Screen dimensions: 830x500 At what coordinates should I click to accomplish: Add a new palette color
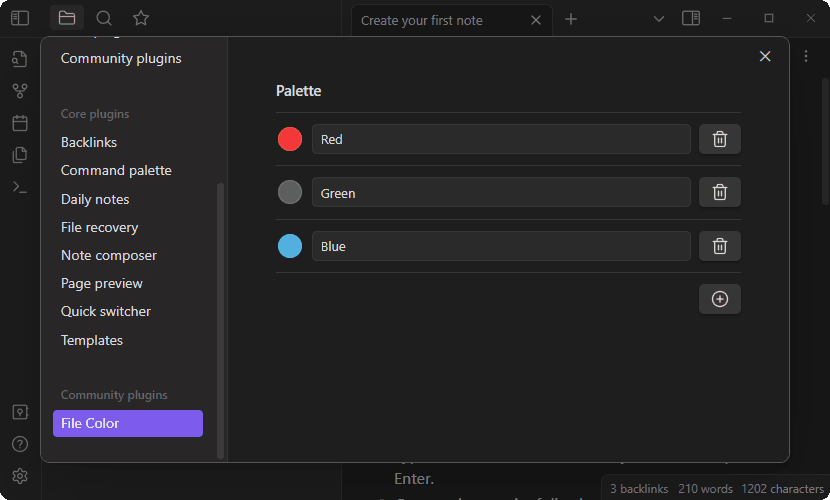(x=719, y=299)
